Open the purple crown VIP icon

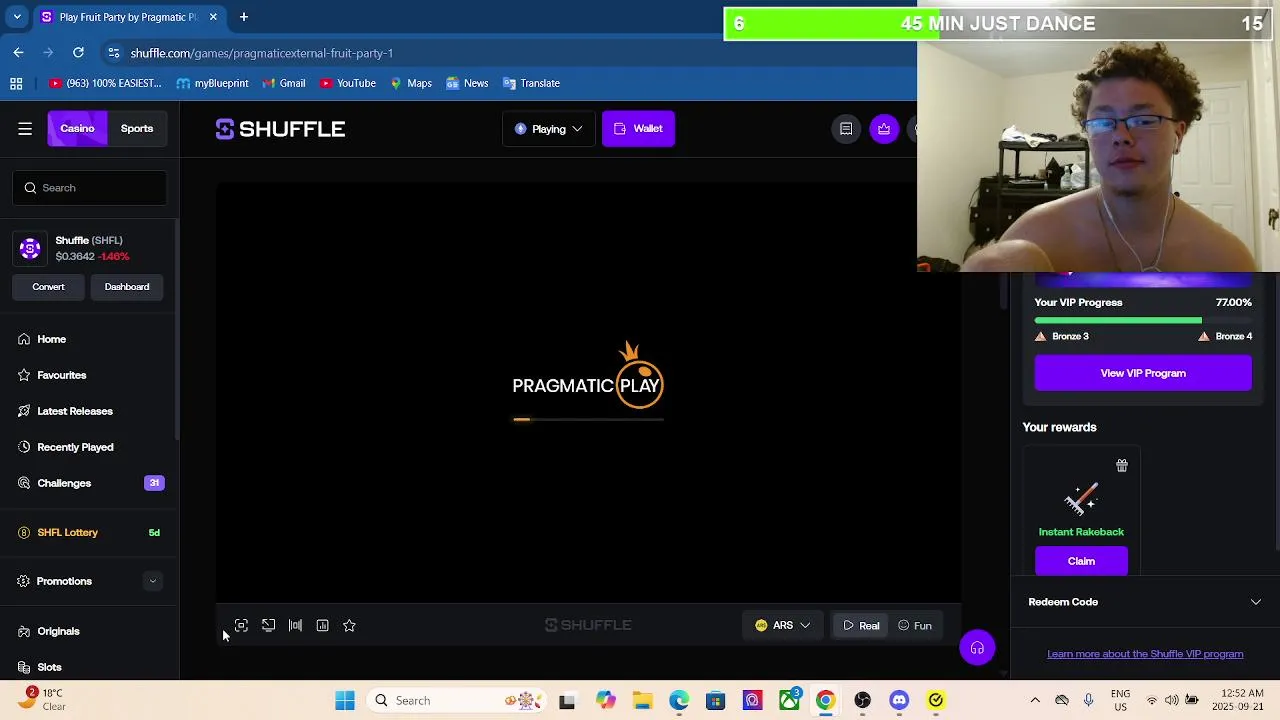[x=884, y=129]
